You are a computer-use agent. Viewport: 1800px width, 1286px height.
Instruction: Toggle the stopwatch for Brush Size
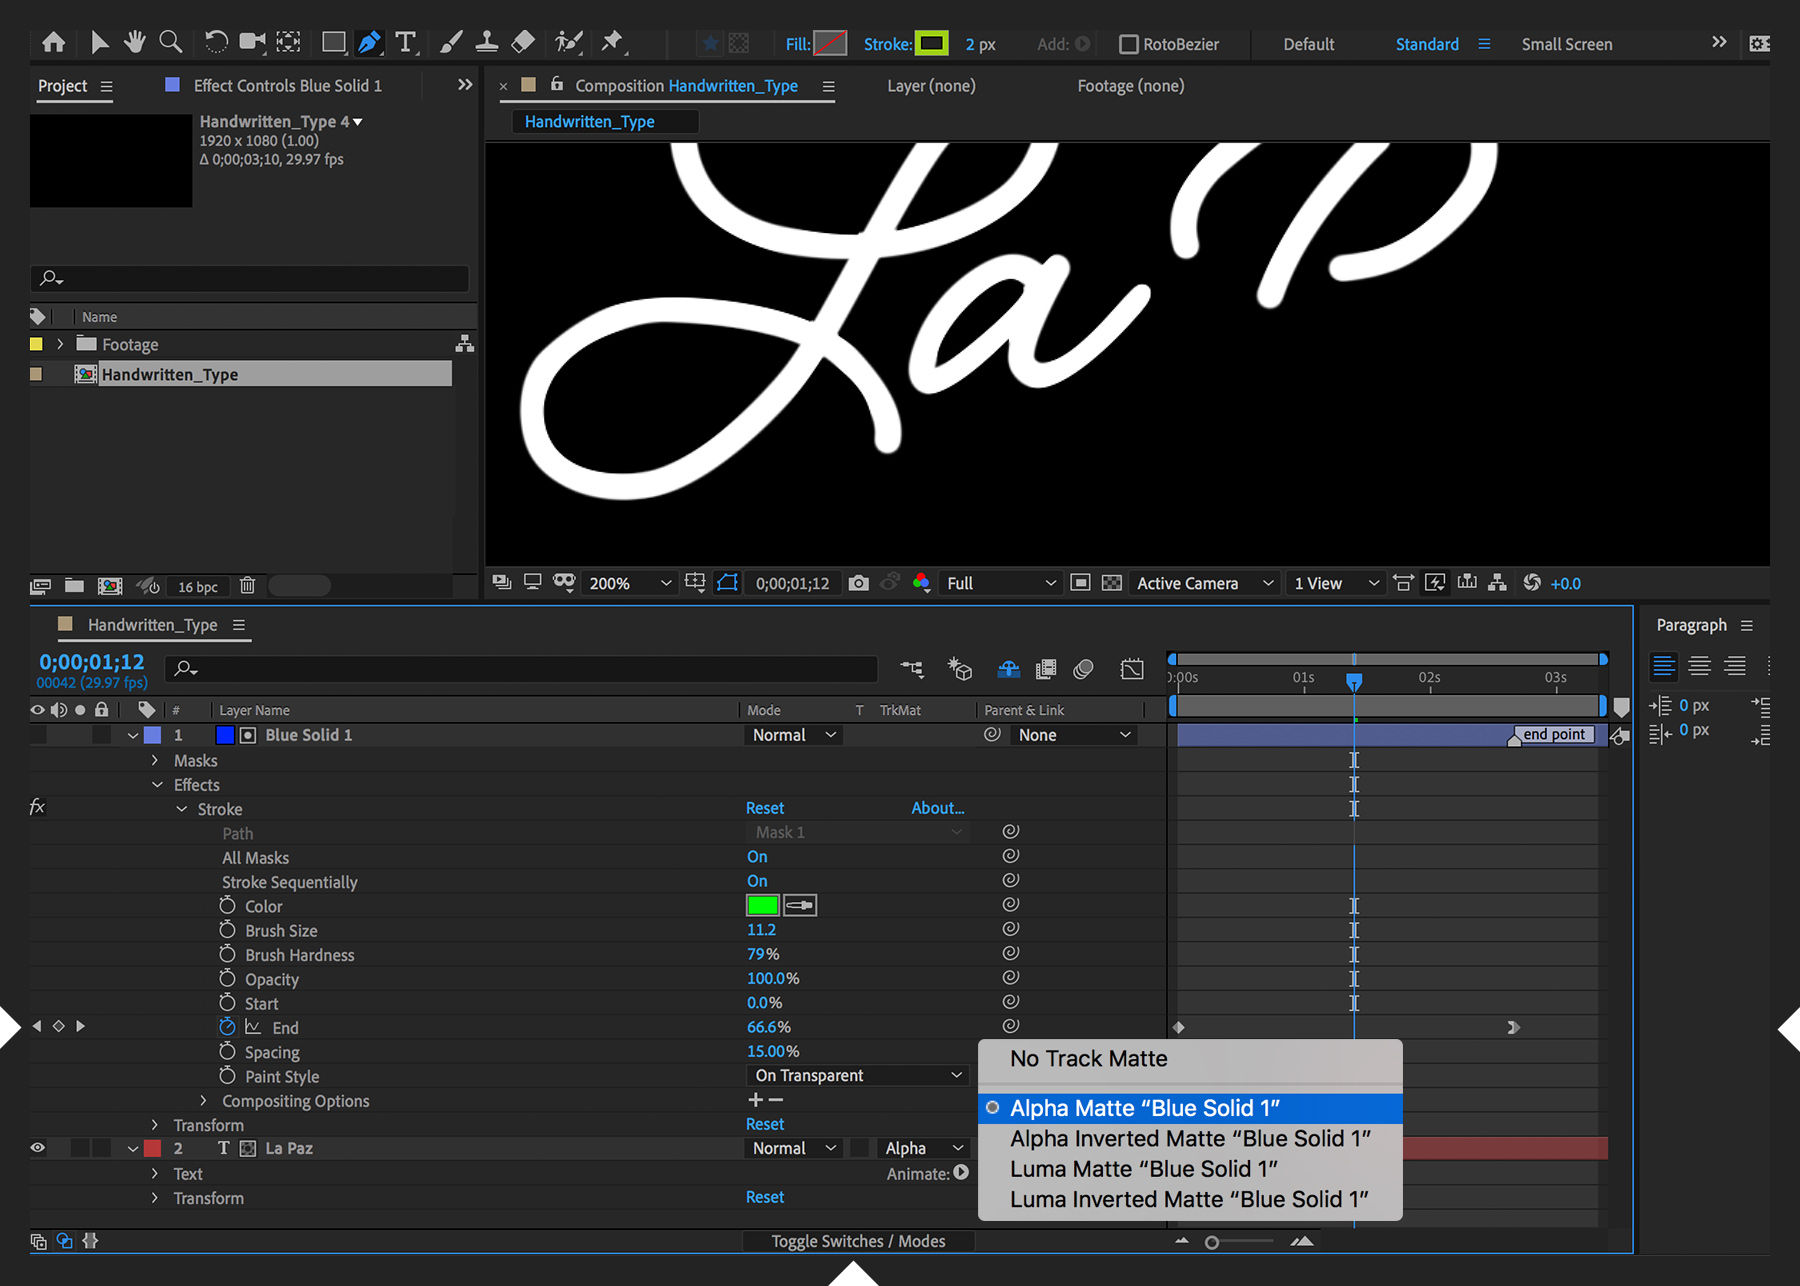228,930
